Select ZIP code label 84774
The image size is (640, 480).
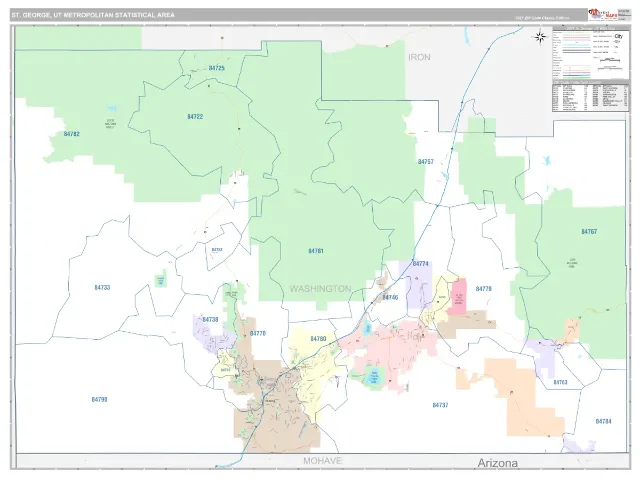point(421,264)
